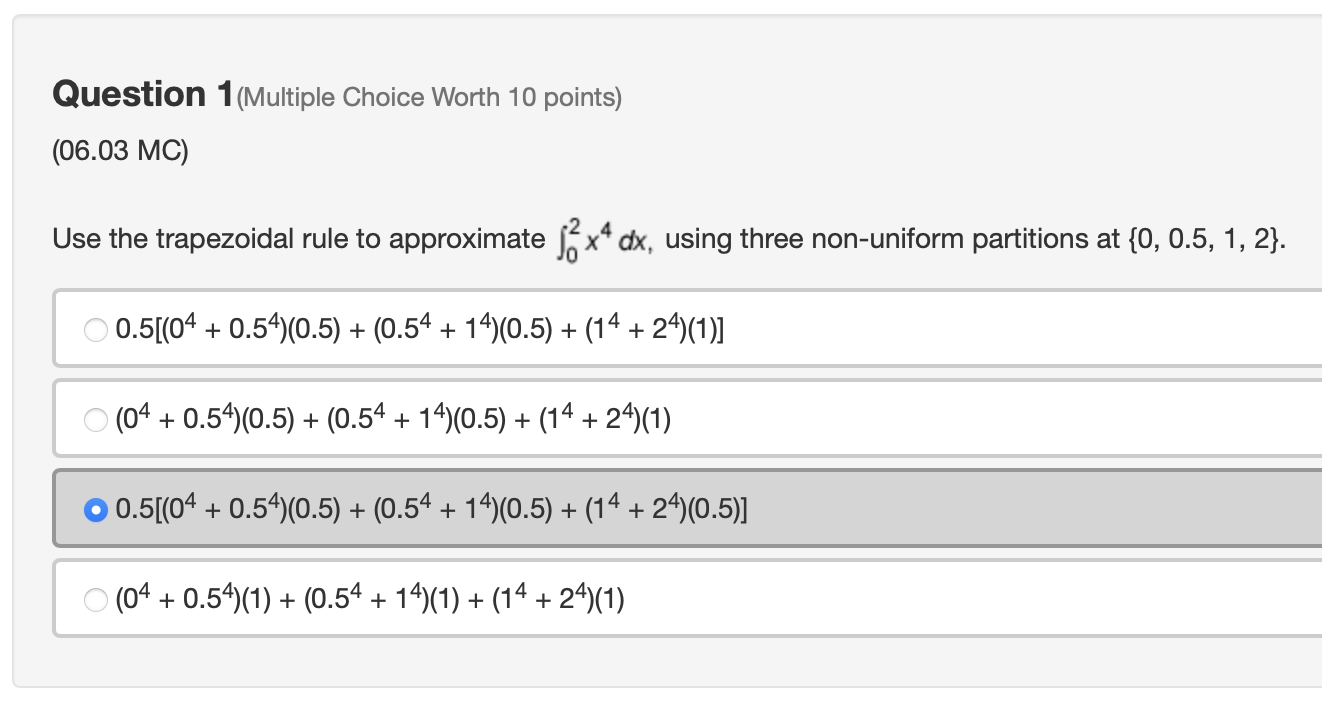Select the first answer option radio button
The width and height of the screenshot is (1322, 704).
pyautogui.click(x=95, y=328)
